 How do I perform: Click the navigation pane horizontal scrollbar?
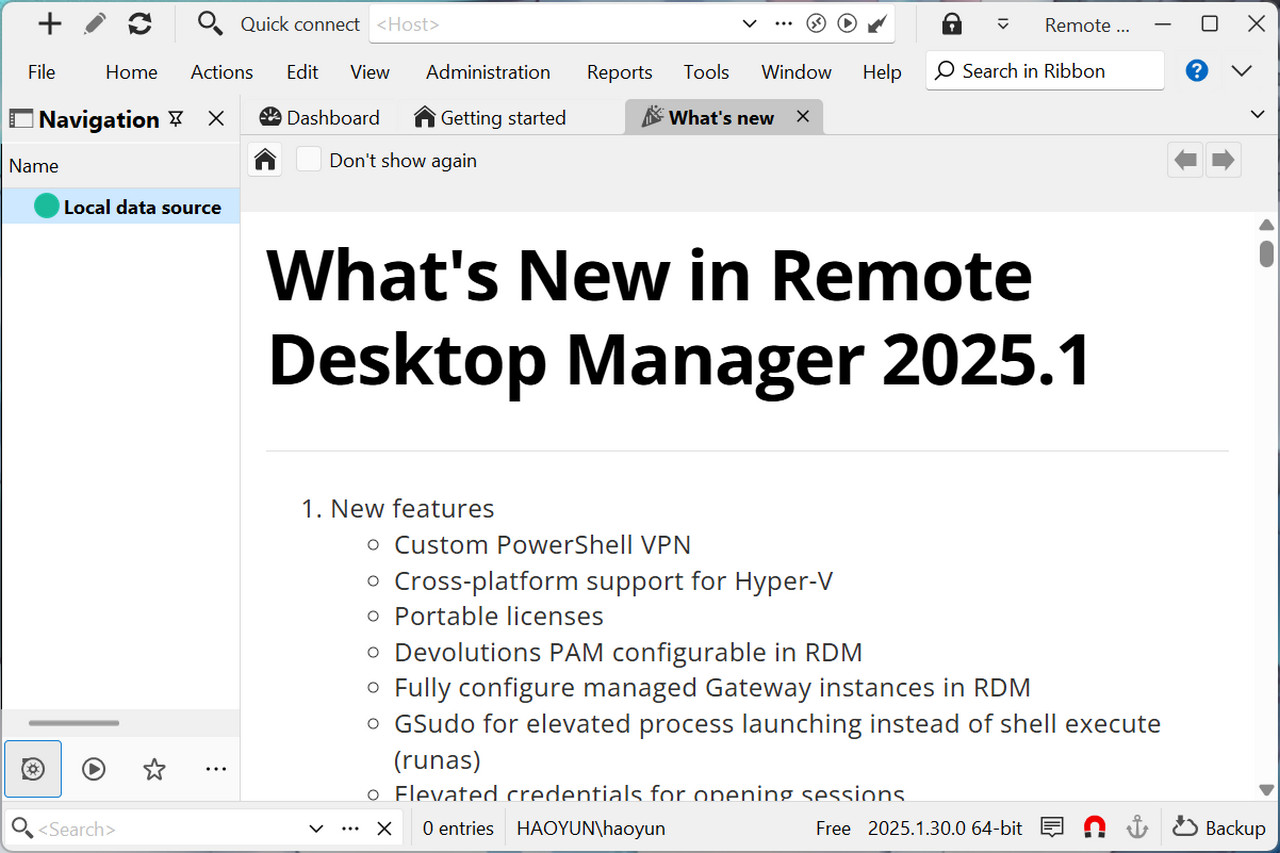point(74,723)
